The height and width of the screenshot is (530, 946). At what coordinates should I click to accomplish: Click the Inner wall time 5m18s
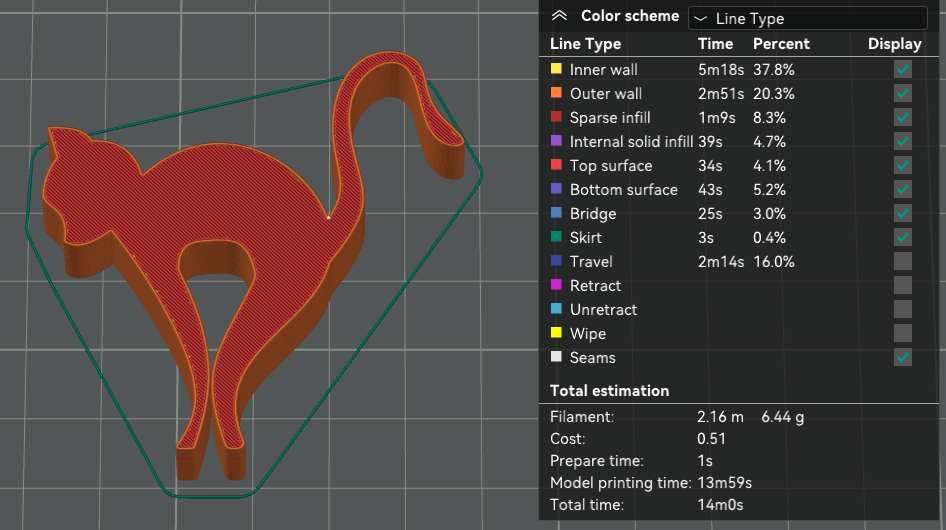pyautogui.click(x=721, y=70)
